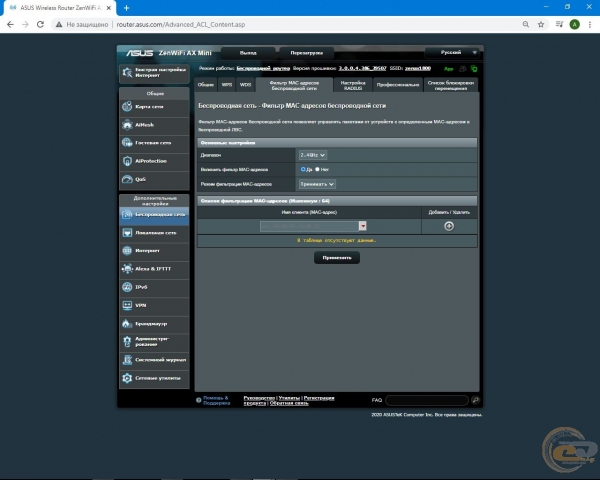Open QoS gauge icon
The height and width of the screenshot is (480, 600).
click(127, 179)
